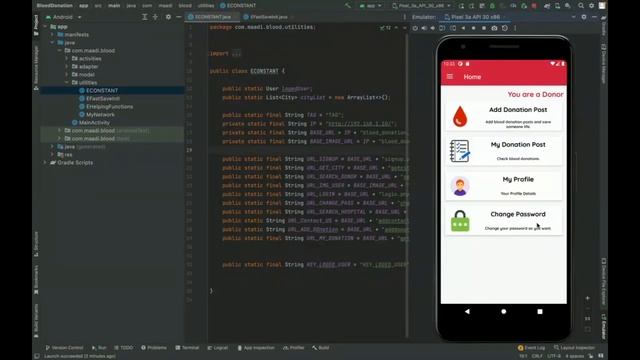640x360 pixels.
Task: Click the app breadcrumb in navigation bar
Action: coord(83,6)
